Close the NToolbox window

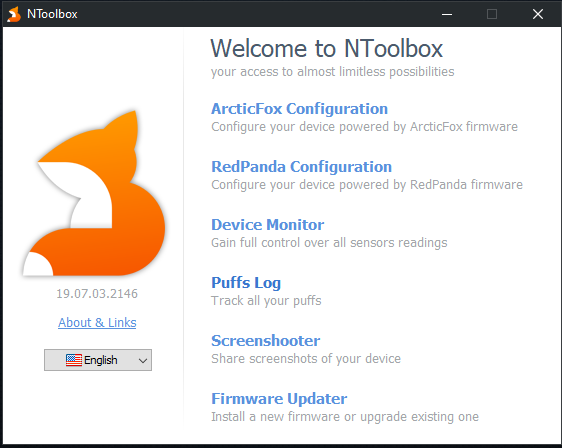click(538, 14)
